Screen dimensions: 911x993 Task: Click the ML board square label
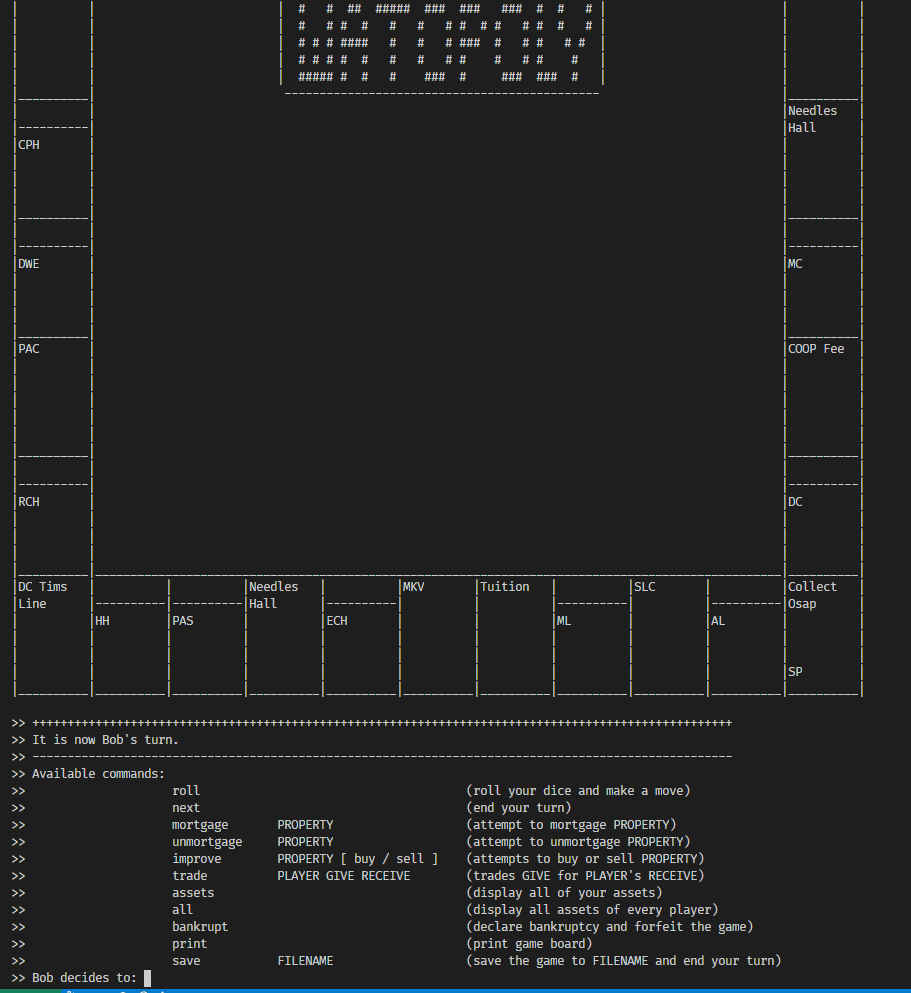(x=564, y=621)
